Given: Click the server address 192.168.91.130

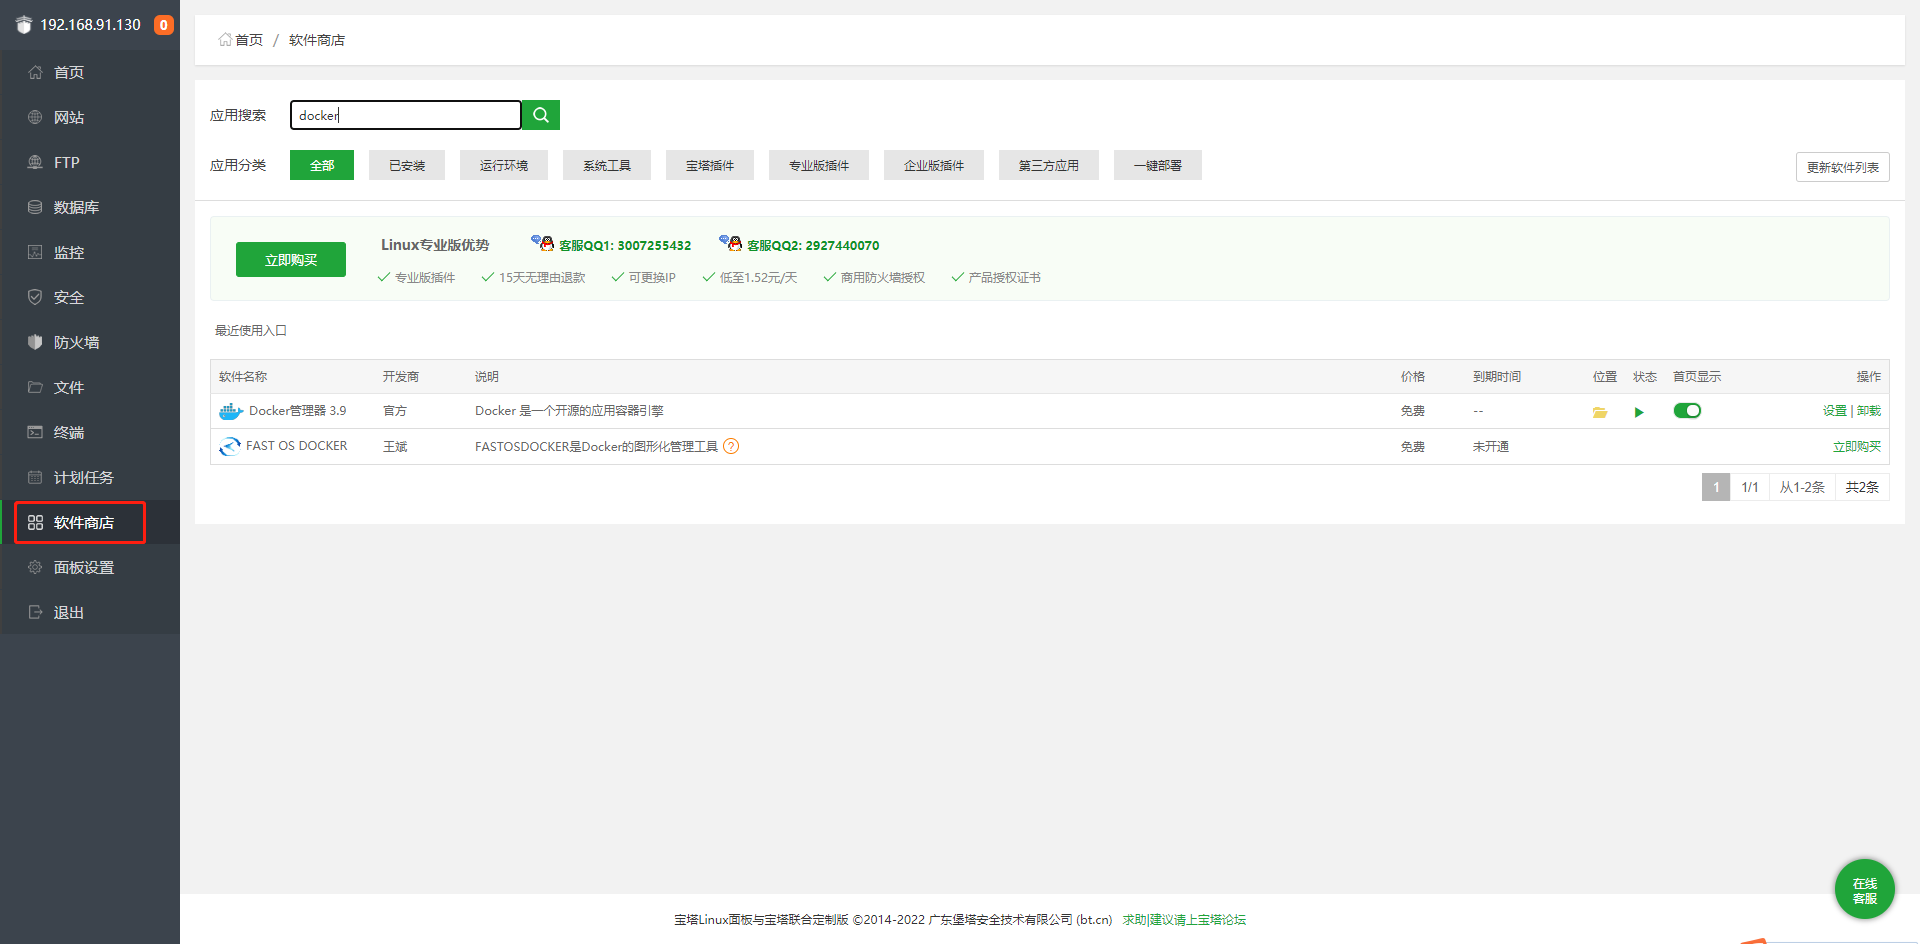Looking at the screenshot, I should click(91, 25).
